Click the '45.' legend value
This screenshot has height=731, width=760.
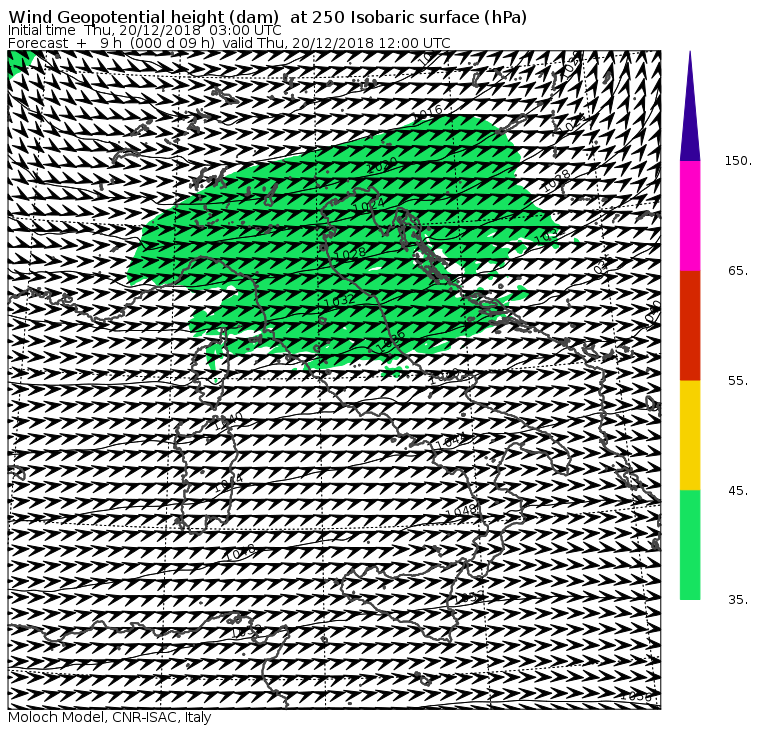pyautogui.click(x=738, y=491)
